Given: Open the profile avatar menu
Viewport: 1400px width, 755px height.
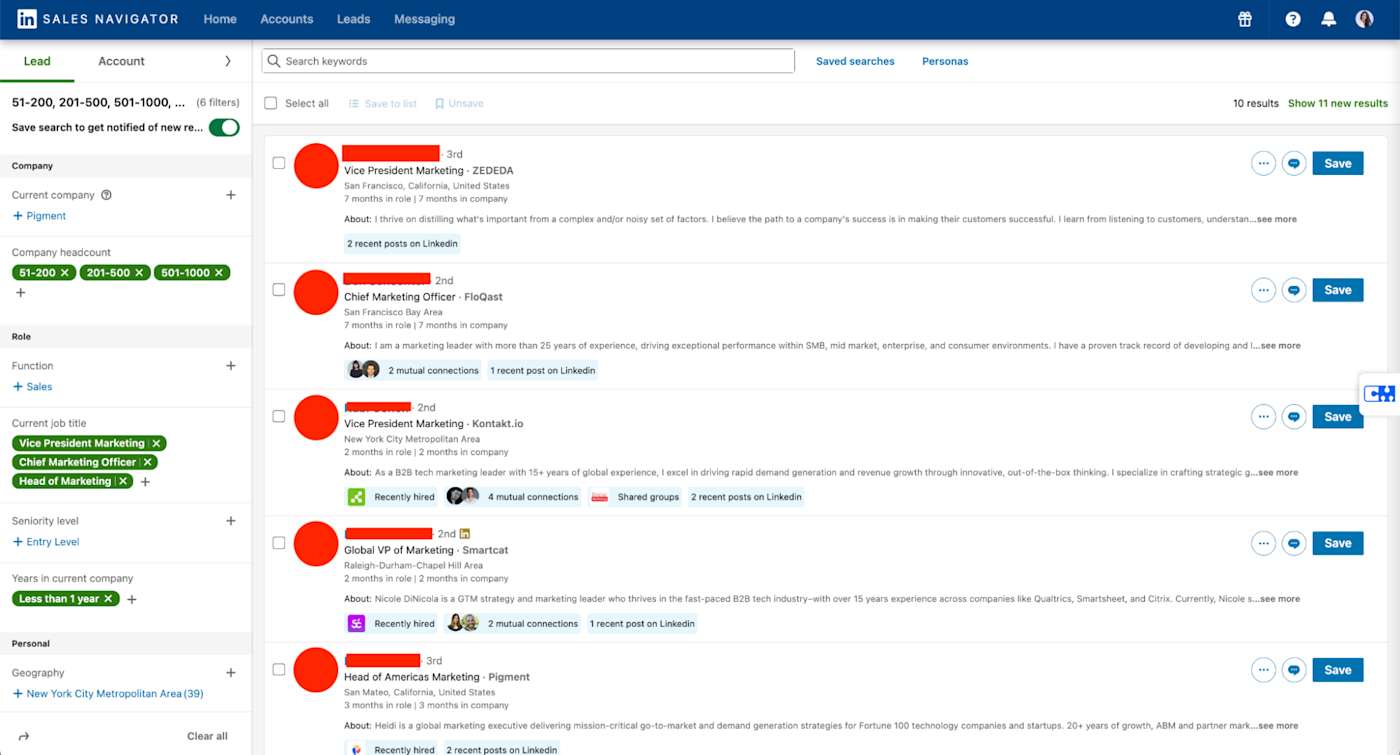Looking at the screenshot, I should (1364, 19).
